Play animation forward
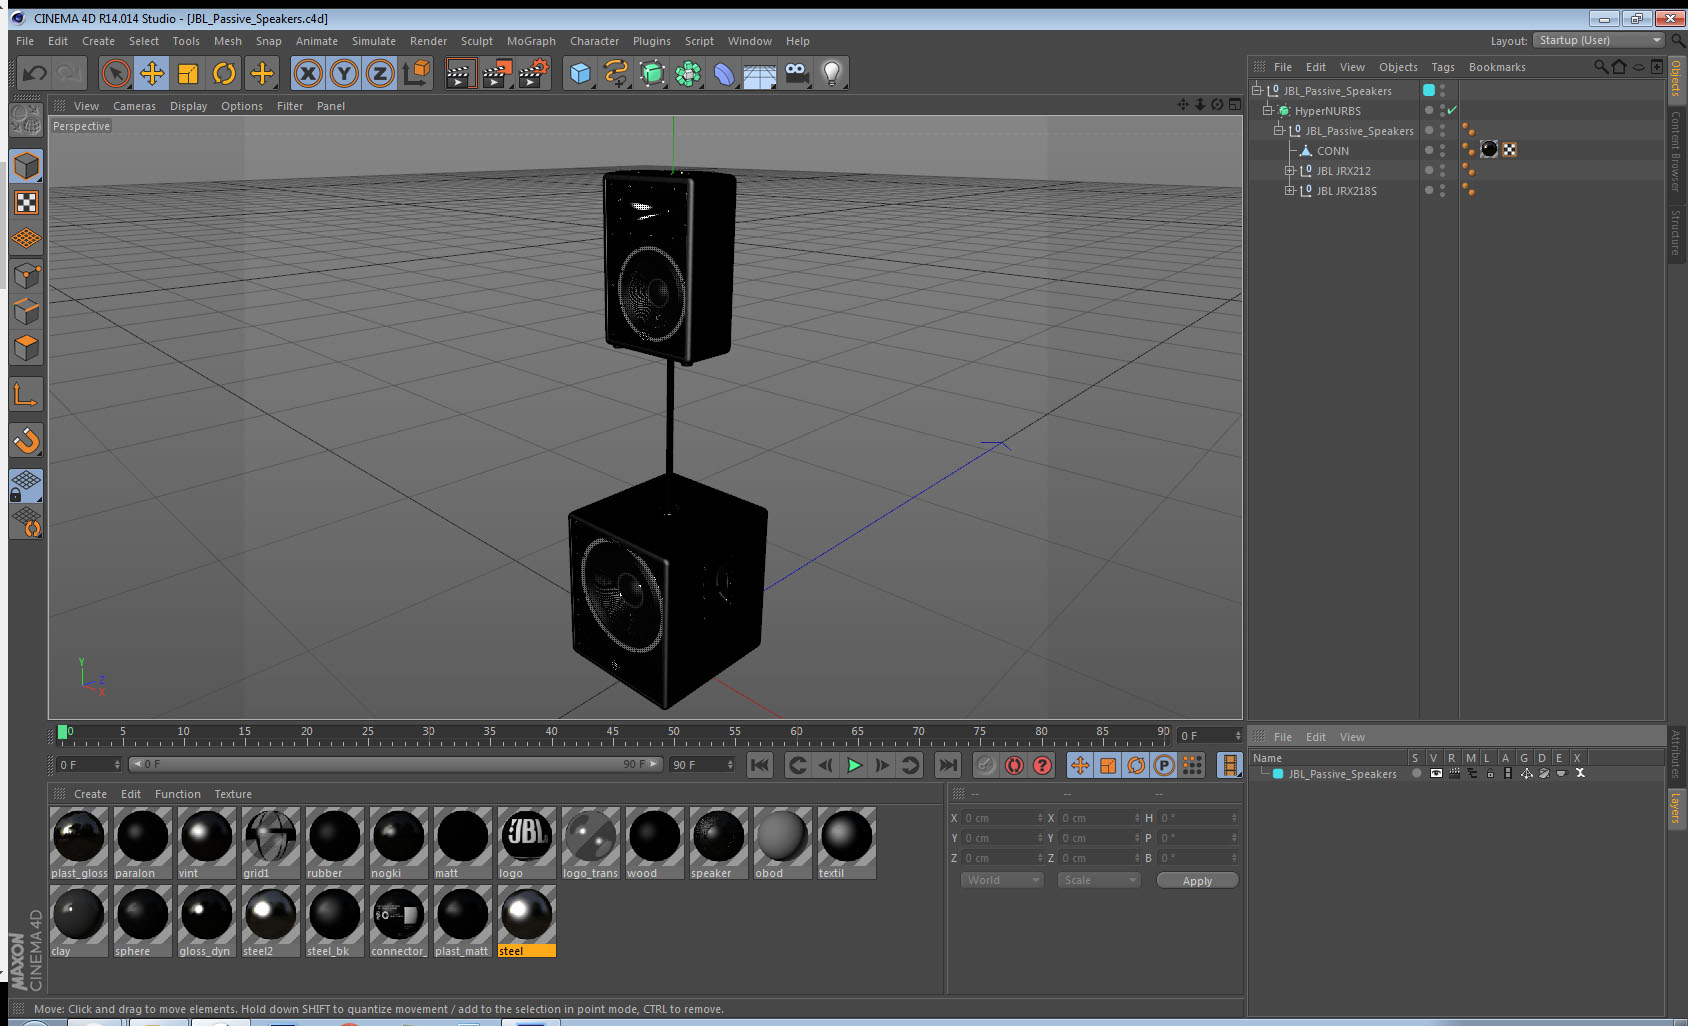Screen dimensions: 1688x1026 tap(854, 765)
